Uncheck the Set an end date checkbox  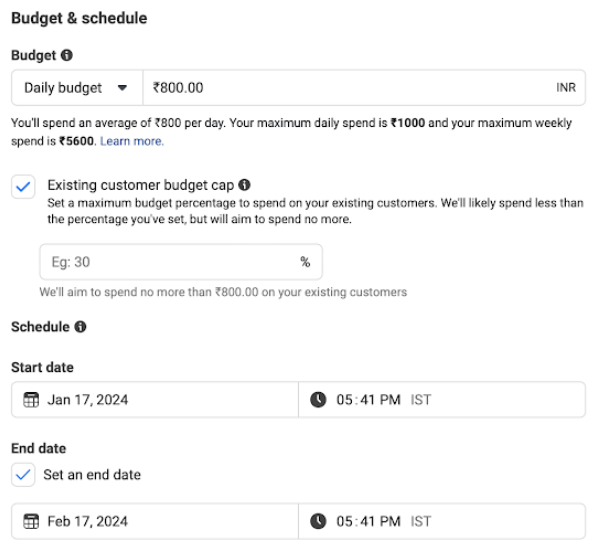pos(23,475)
